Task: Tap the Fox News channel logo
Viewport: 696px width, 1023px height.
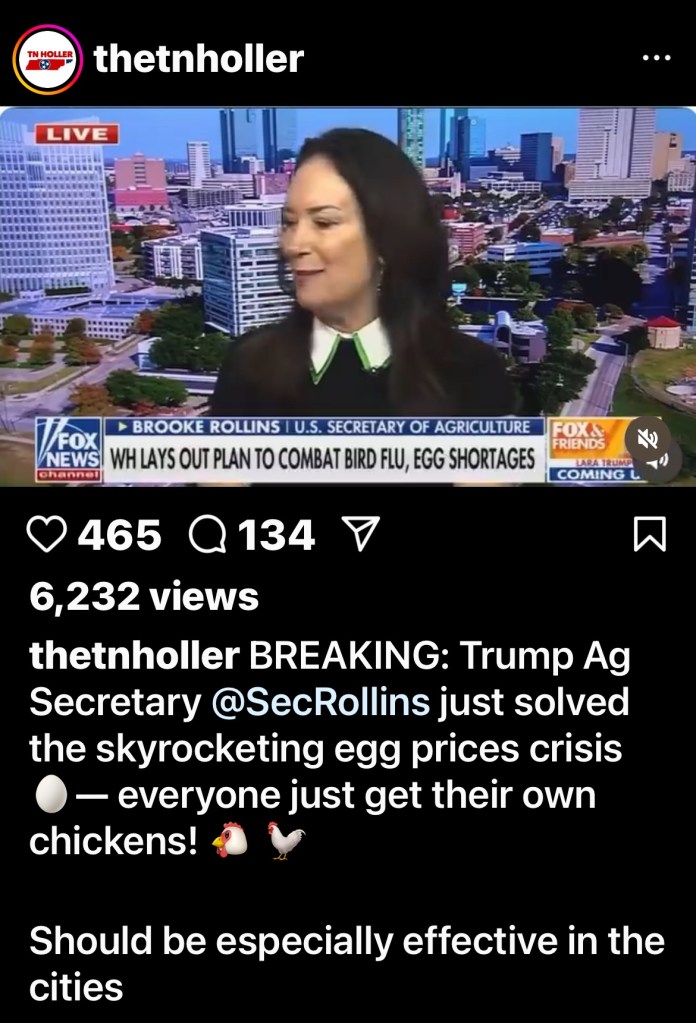Action: tap(69, 450)
